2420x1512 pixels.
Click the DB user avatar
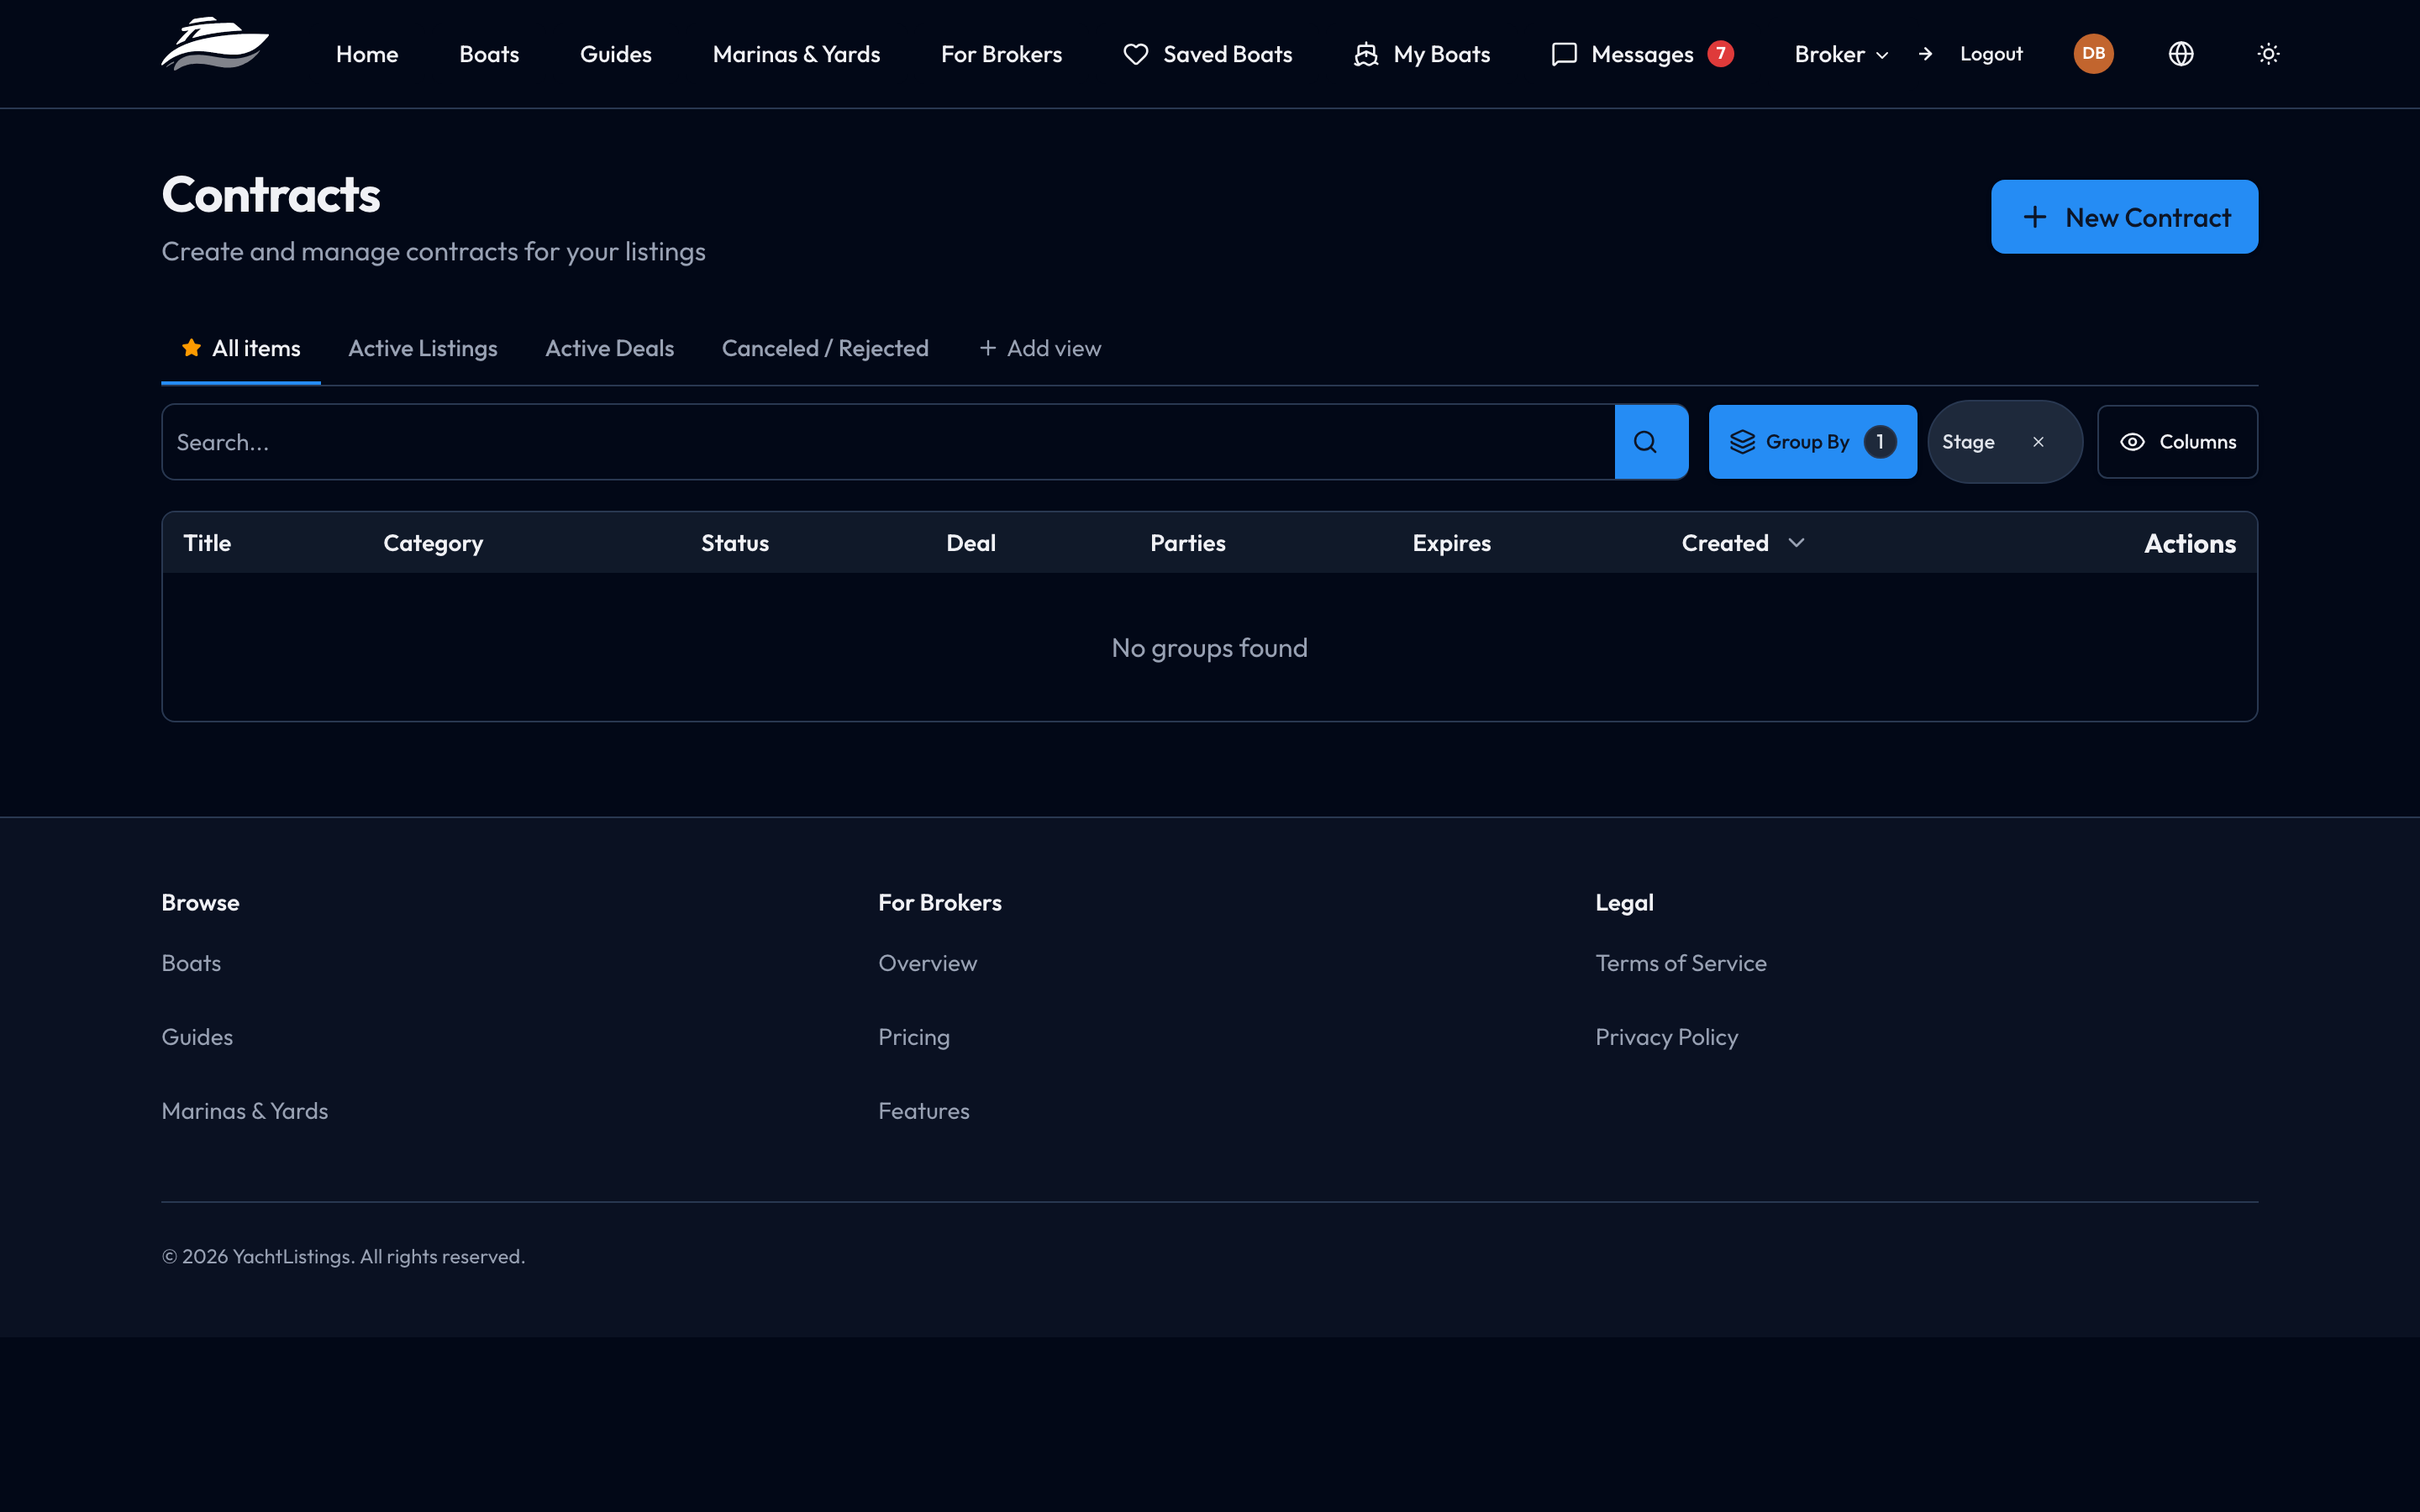pyautogui.click(x=2093, y=54)
